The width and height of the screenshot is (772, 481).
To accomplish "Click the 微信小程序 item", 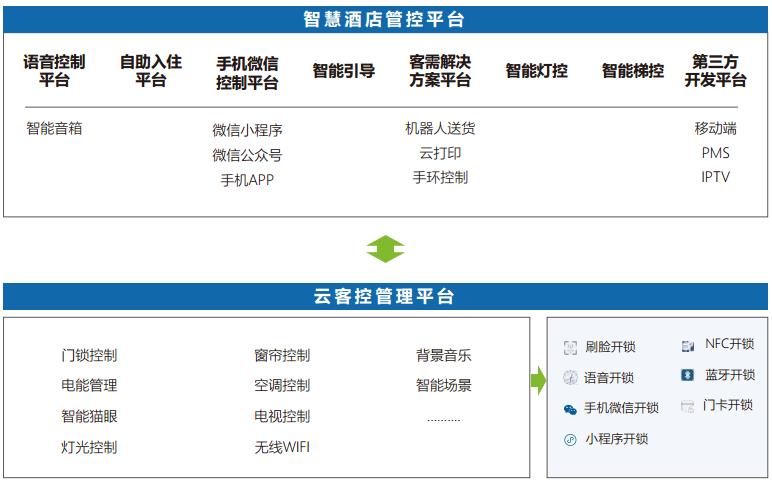I will point(247,130).
